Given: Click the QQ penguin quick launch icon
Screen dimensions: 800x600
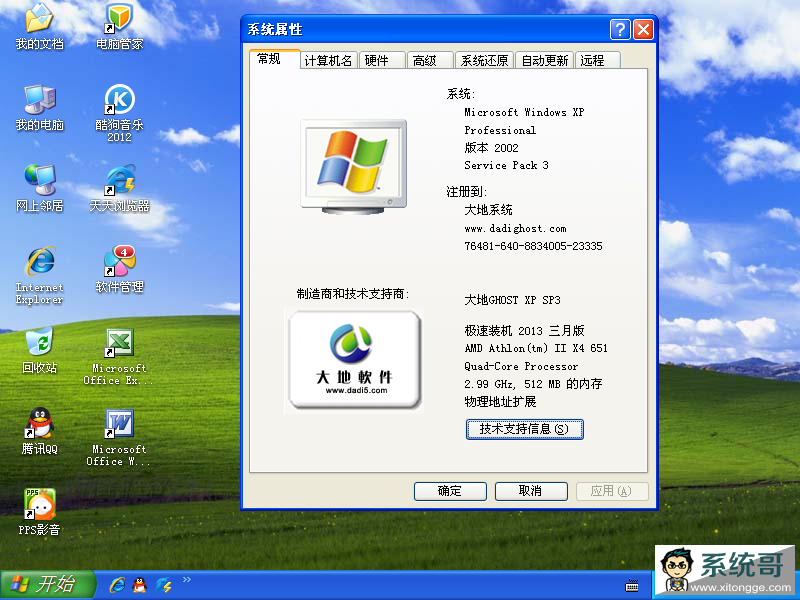Looking at the screenshot, I should point(139,584).
